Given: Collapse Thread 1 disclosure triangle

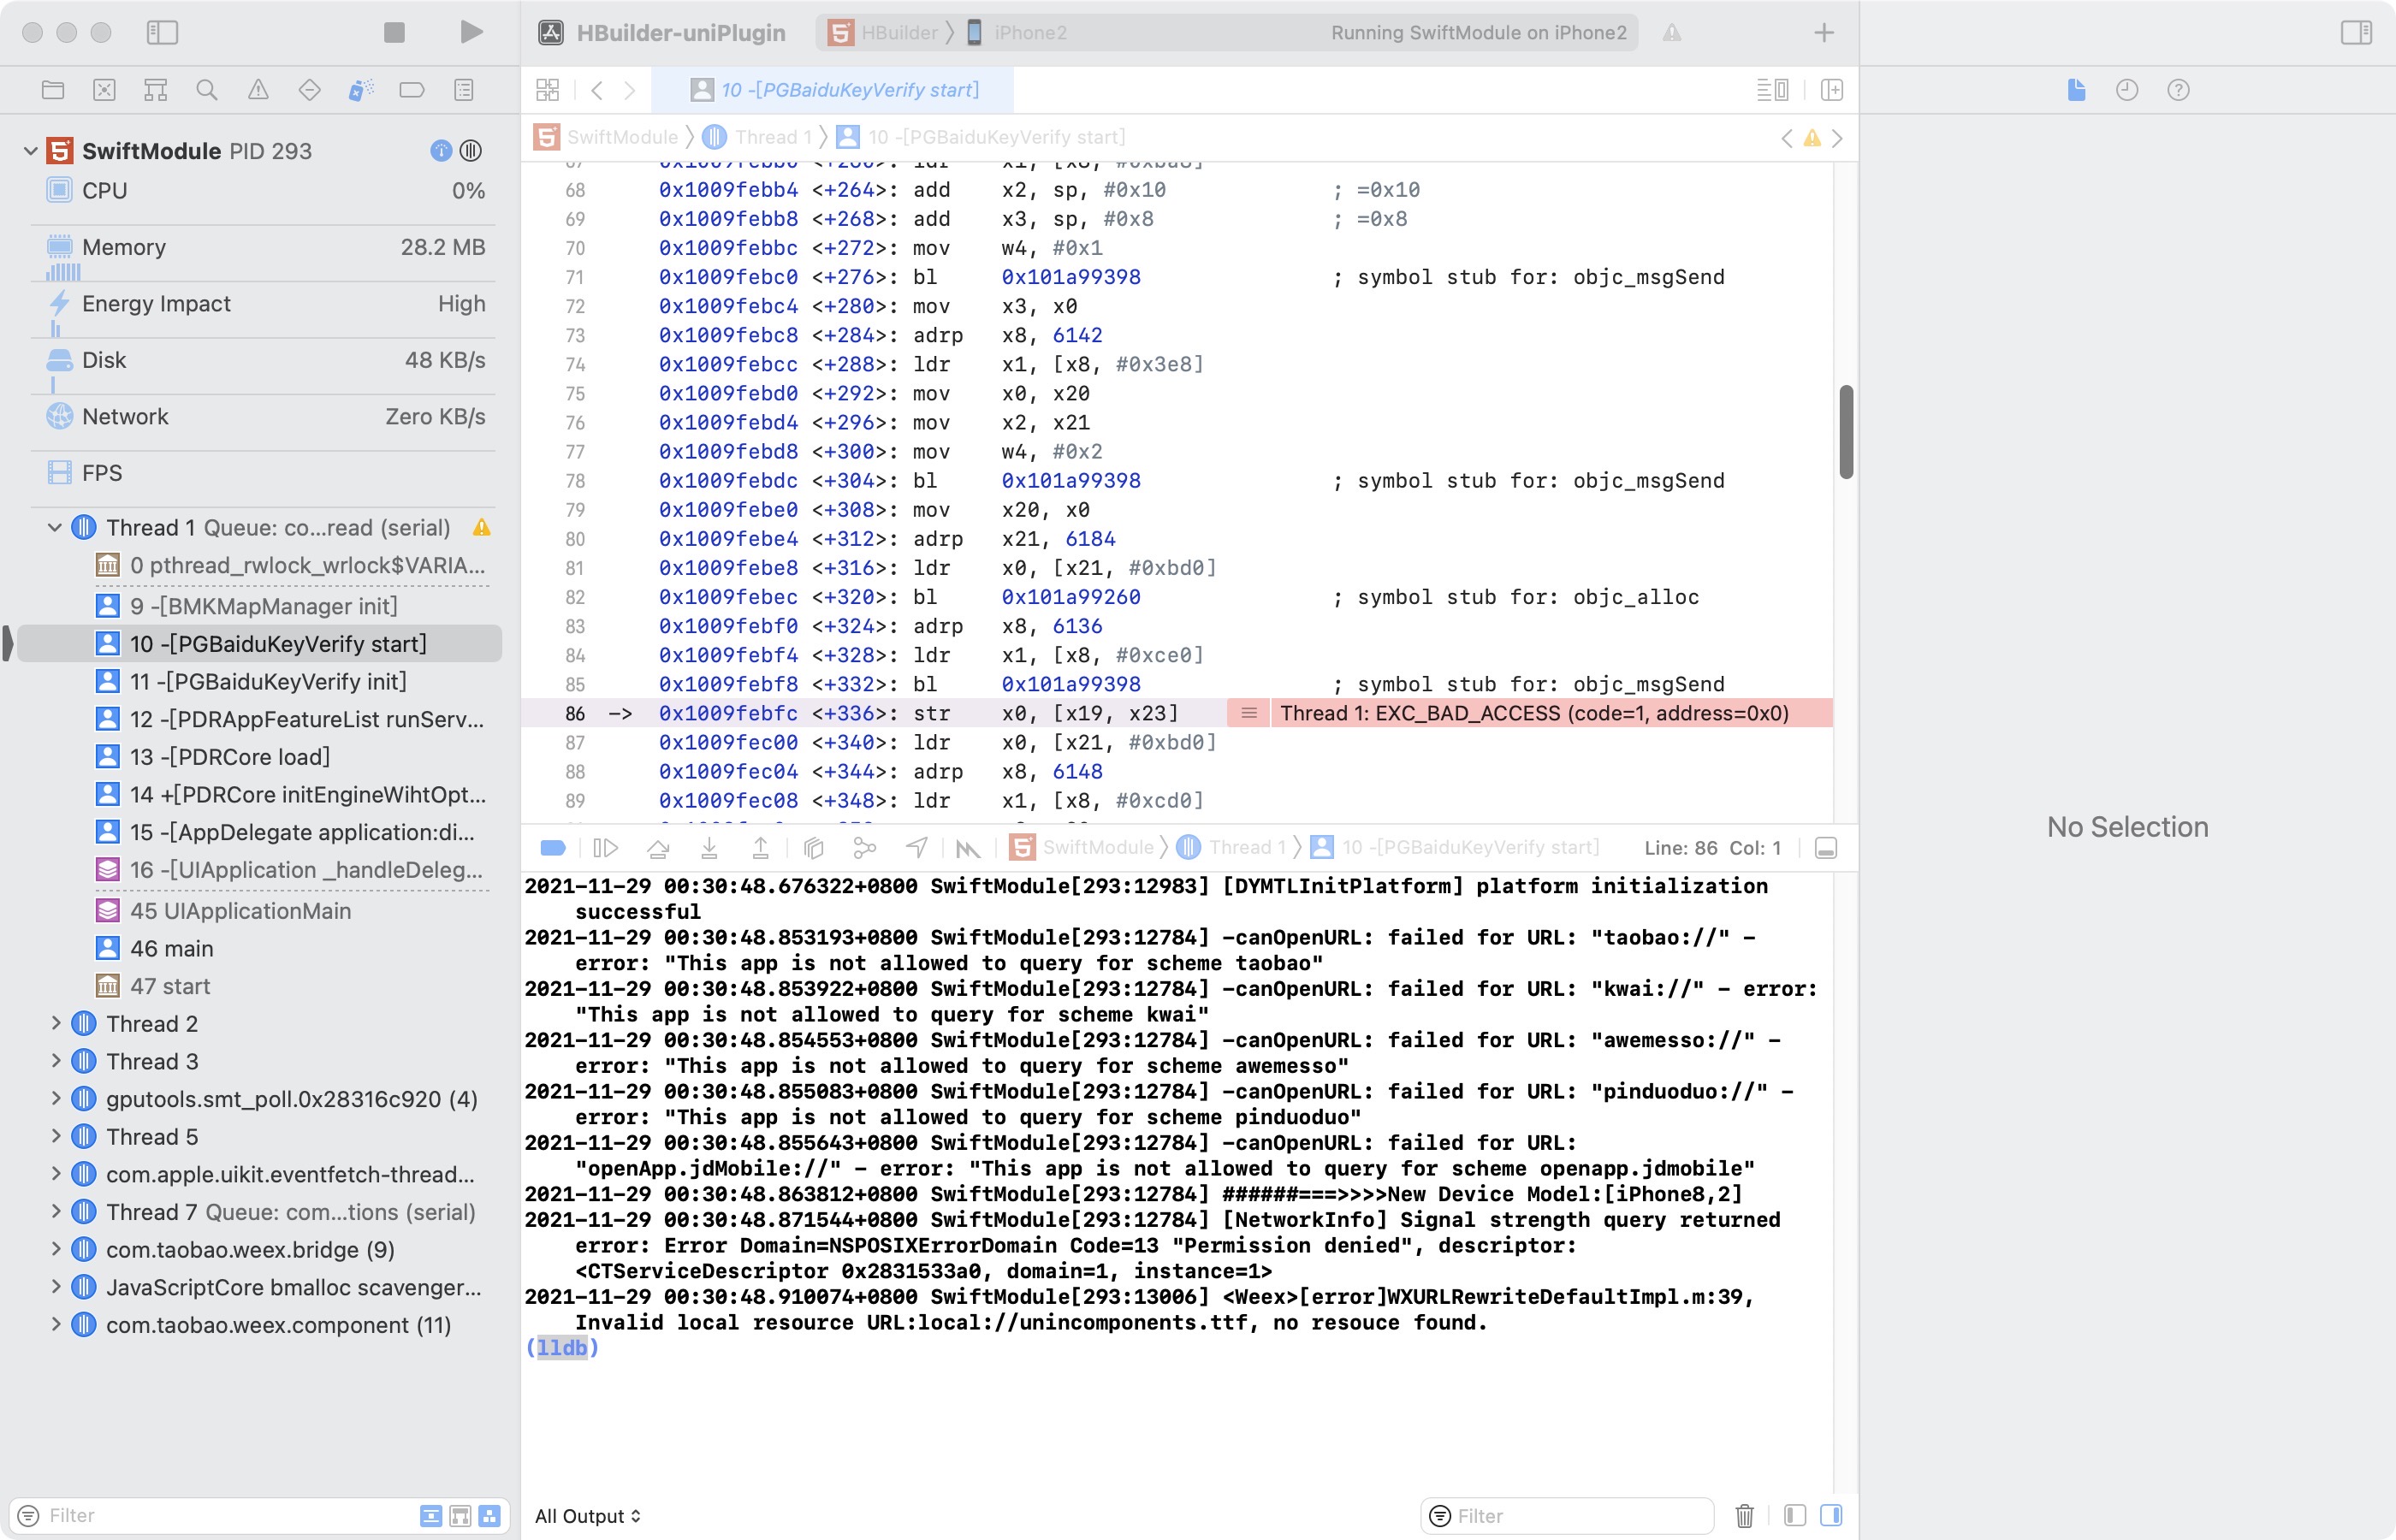Looking at the screenshot, I should (x=55, y=527).
